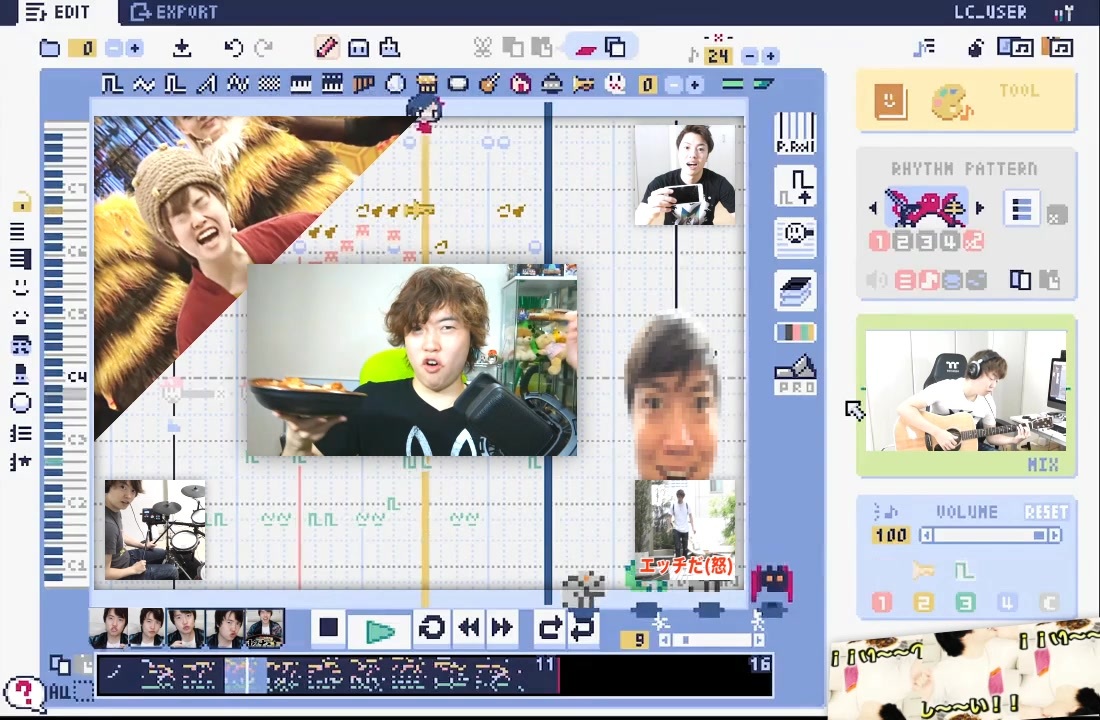Select rhythm pattern variation 1
The height and width of the screenshot is (720, 1100).
click(x=879, y=242)
